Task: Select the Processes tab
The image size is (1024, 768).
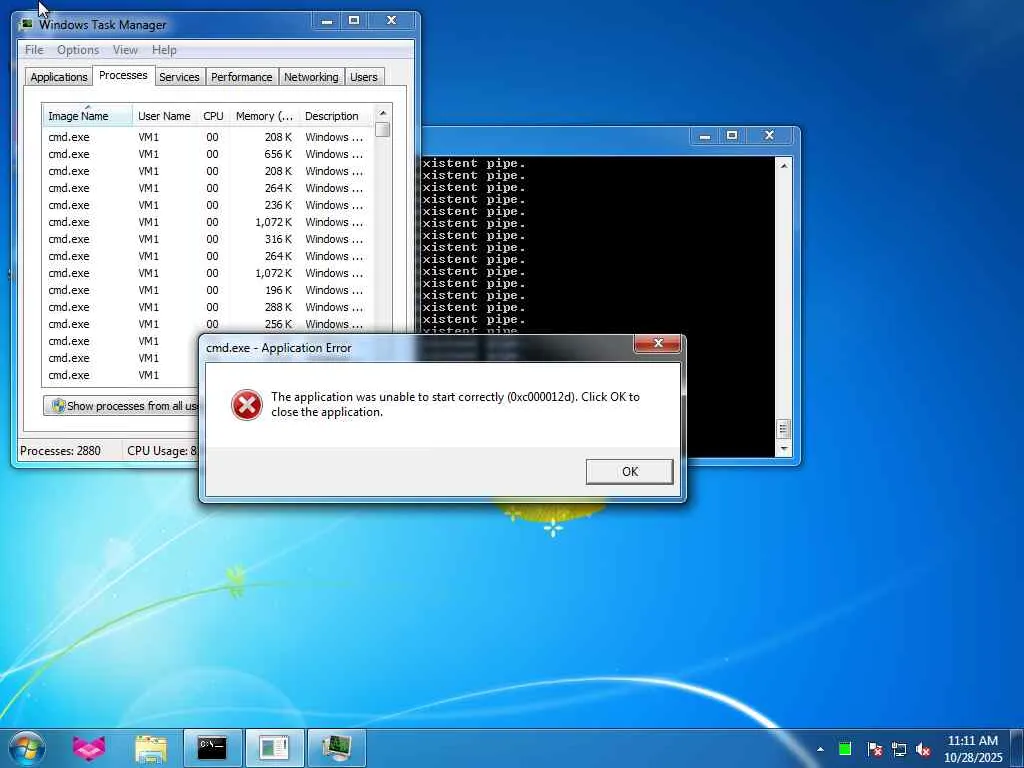Action: point(123,75)
